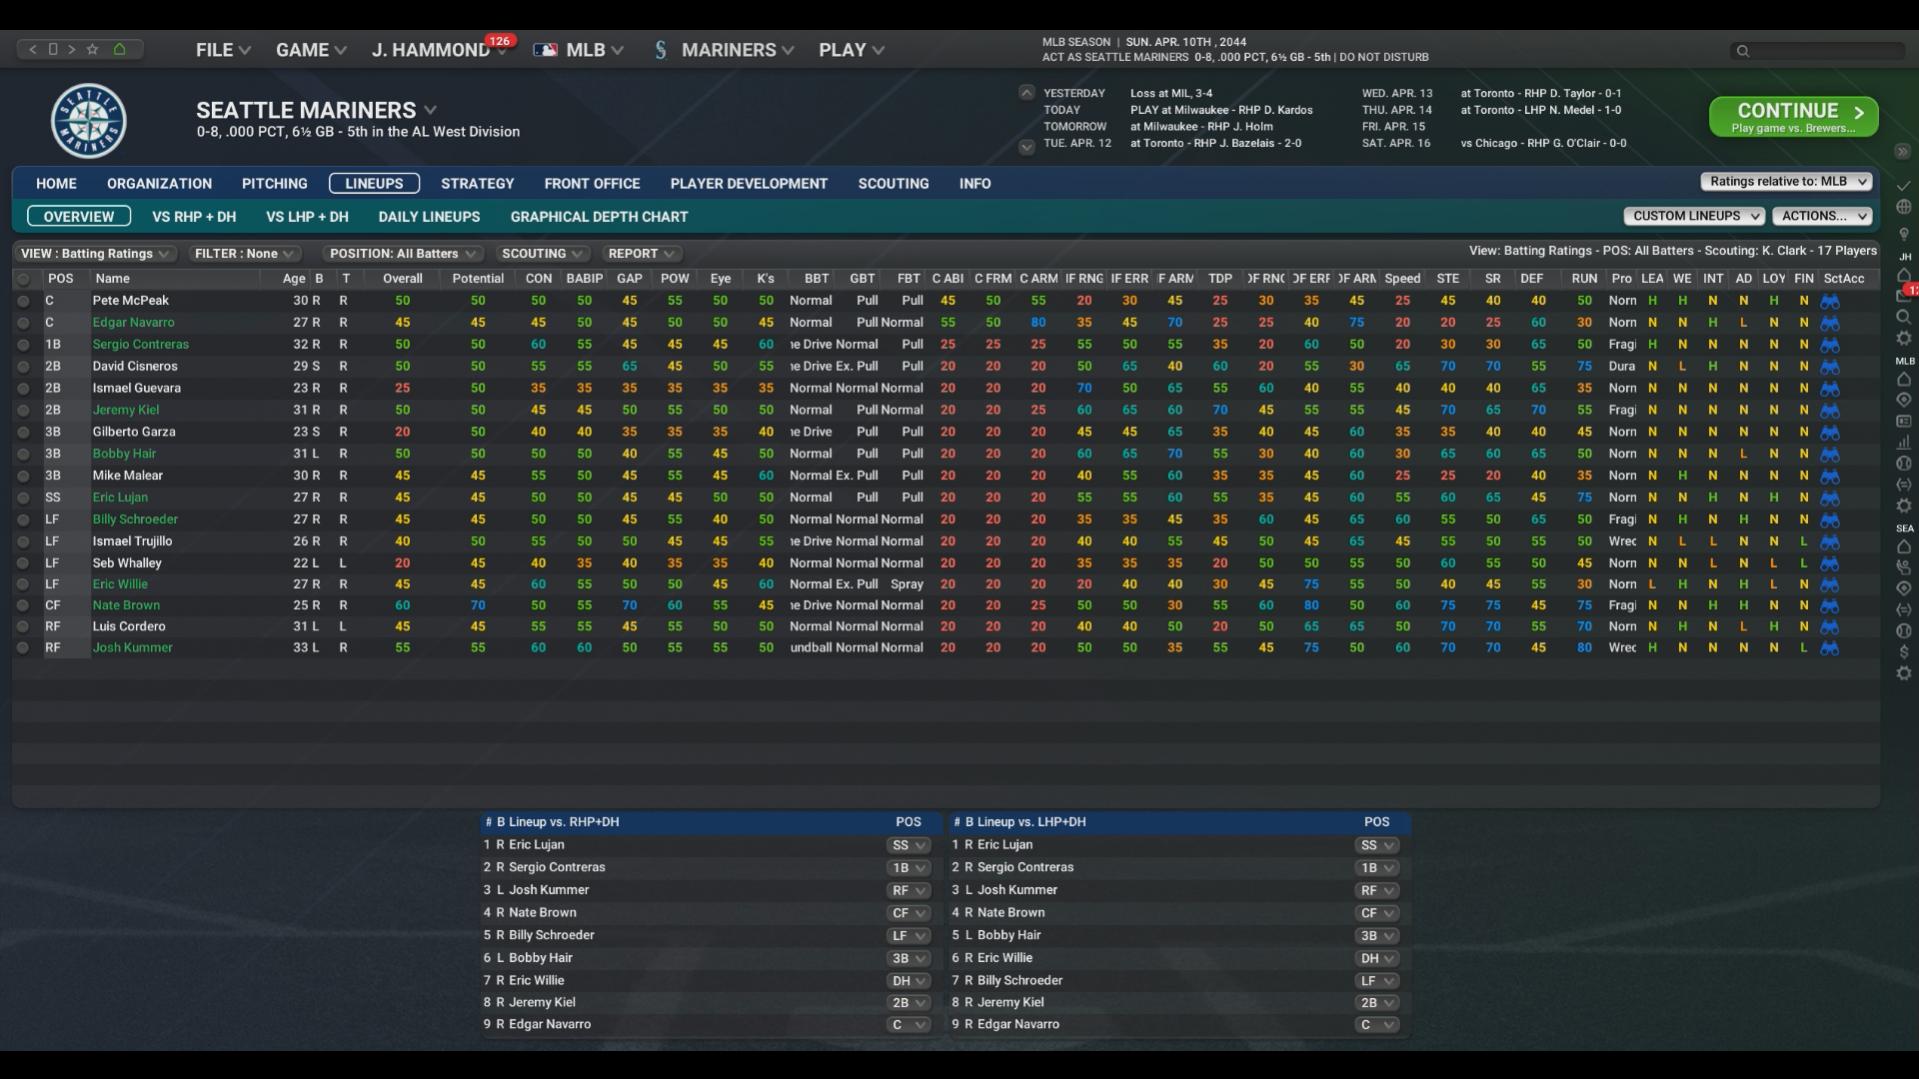Open the MARINERS team menu
This screenshot has height=1079, width=1919.
pyautogui.click(x=724, y=50)
